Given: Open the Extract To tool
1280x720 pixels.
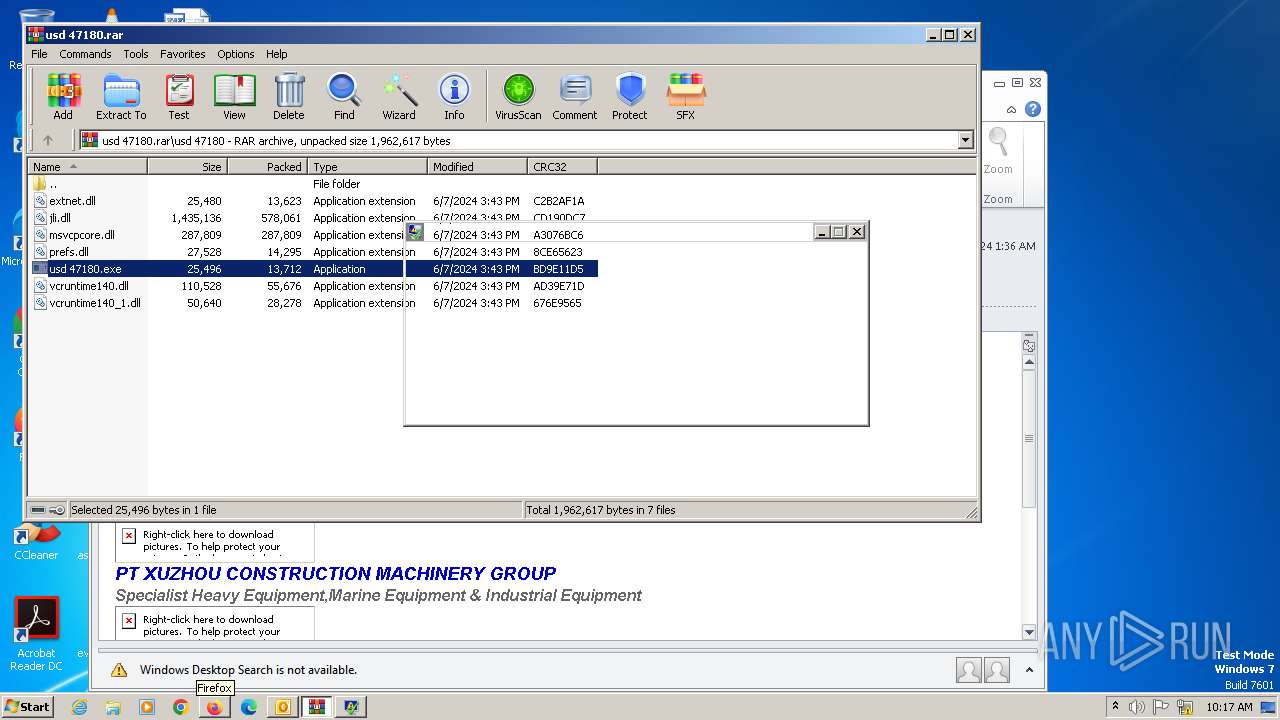Looking at the screenshot, I should point(121,97).
